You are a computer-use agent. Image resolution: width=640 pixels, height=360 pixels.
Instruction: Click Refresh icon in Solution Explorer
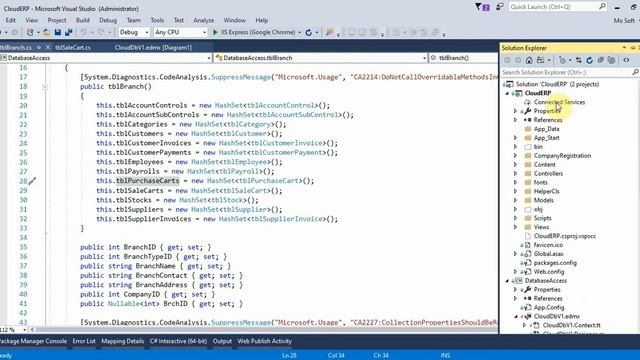589,60
